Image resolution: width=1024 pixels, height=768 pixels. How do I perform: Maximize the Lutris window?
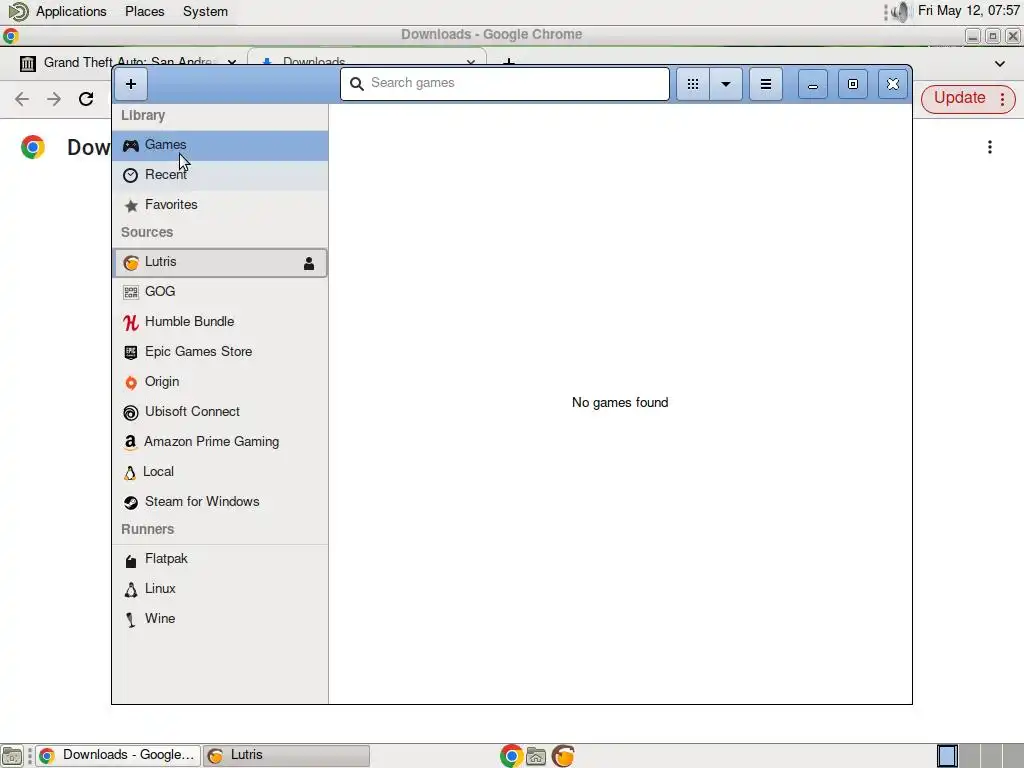pos(853,84)
